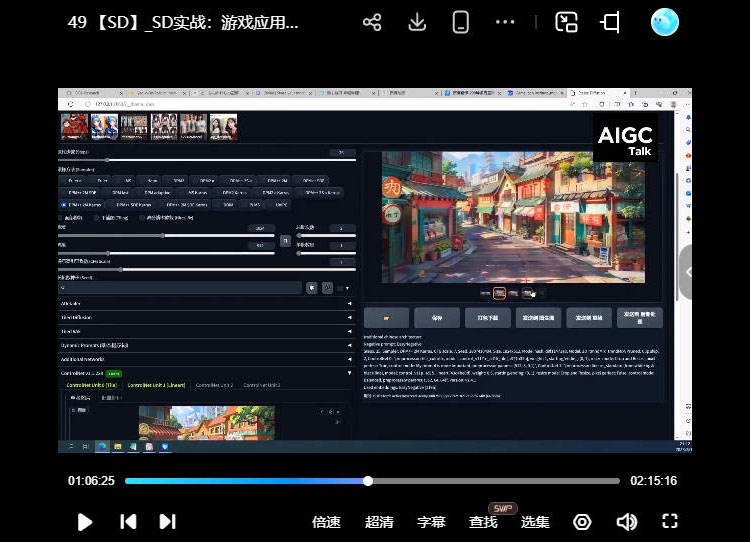Mute the video volume
The height and width of the screenshot is (542, 750).
[x=627, y=521]
